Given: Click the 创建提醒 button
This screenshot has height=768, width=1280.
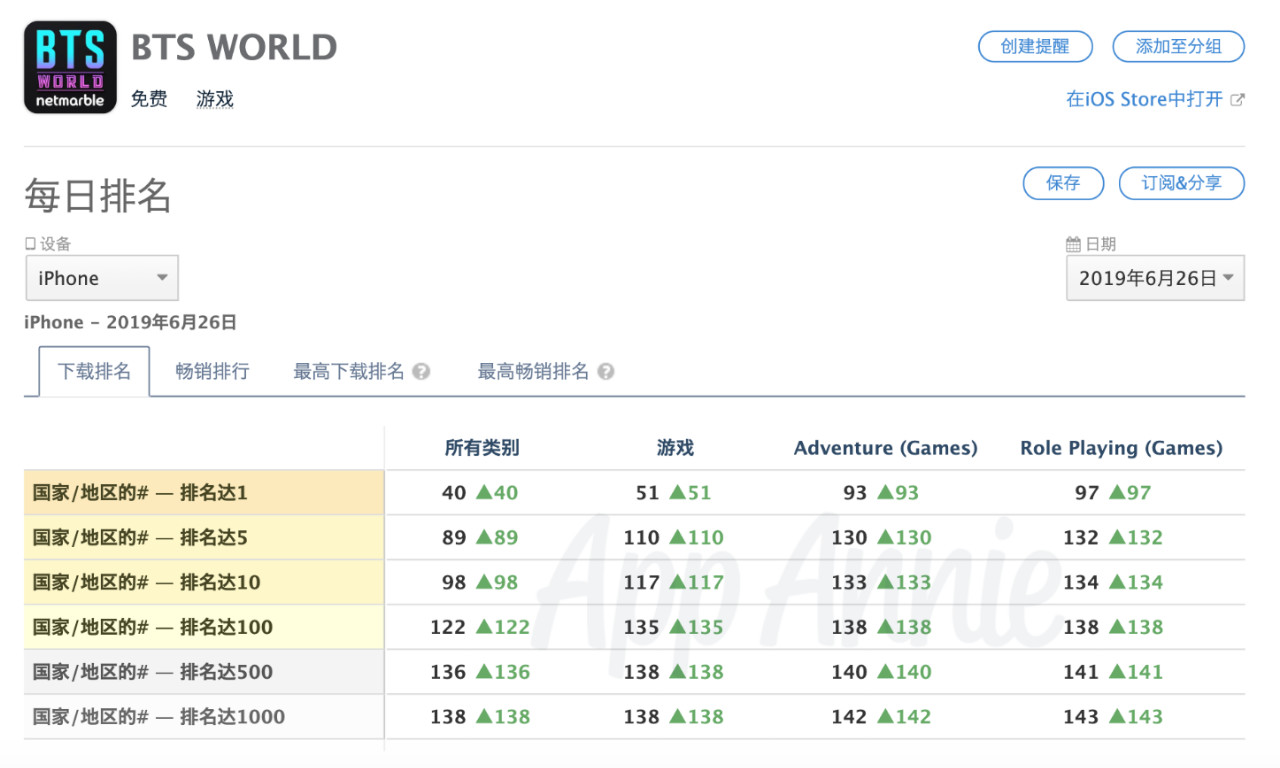Looking at the screenshot, I should 1035,46.
